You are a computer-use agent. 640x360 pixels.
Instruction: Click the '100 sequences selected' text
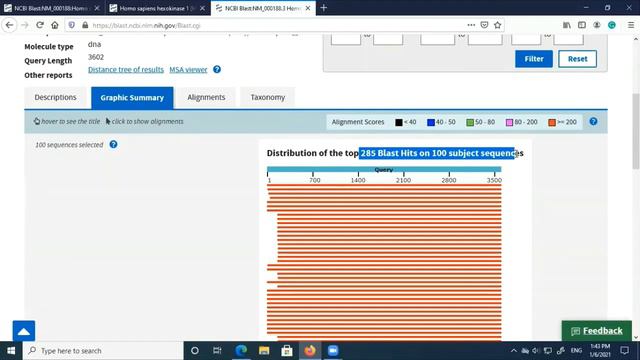[x=69, y=145]
